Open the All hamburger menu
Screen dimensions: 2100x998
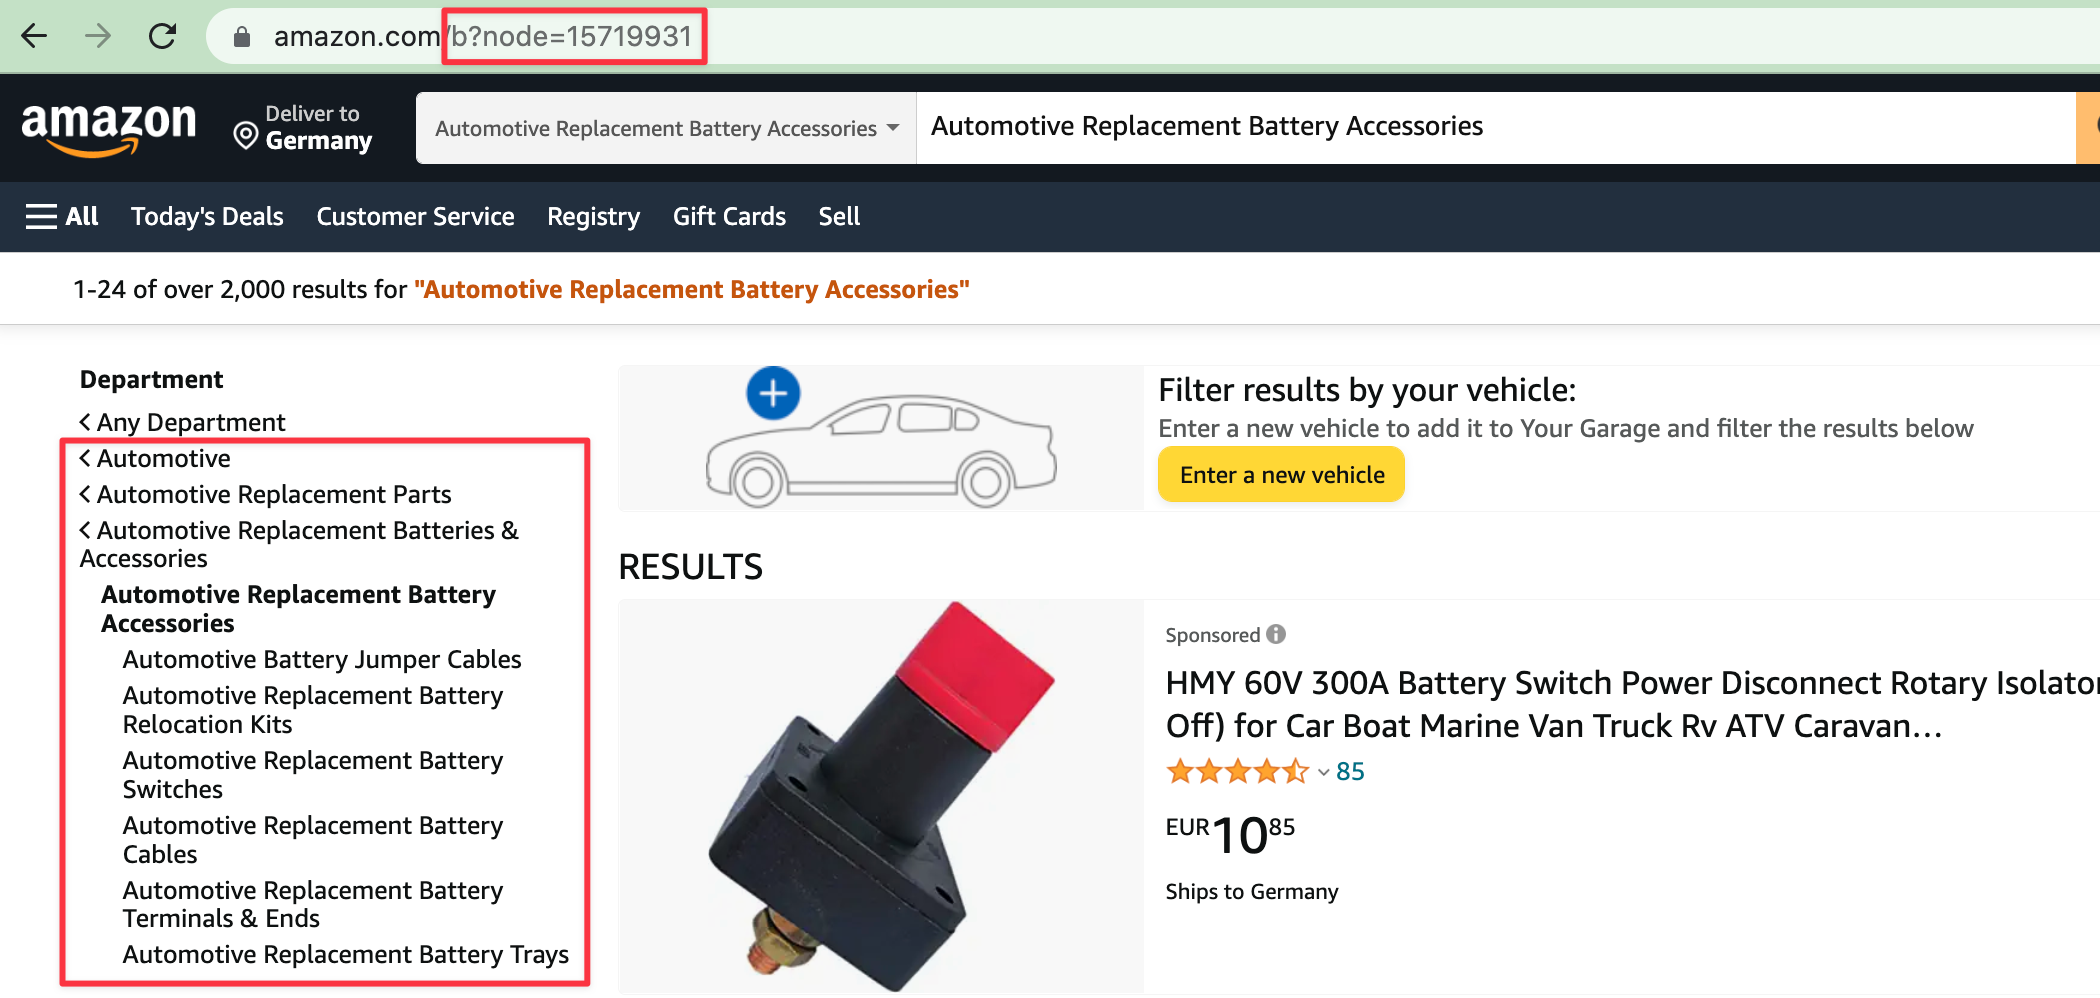tap(62, 216)
